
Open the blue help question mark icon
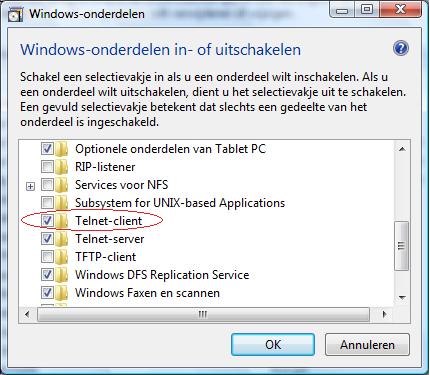point(401,49)
